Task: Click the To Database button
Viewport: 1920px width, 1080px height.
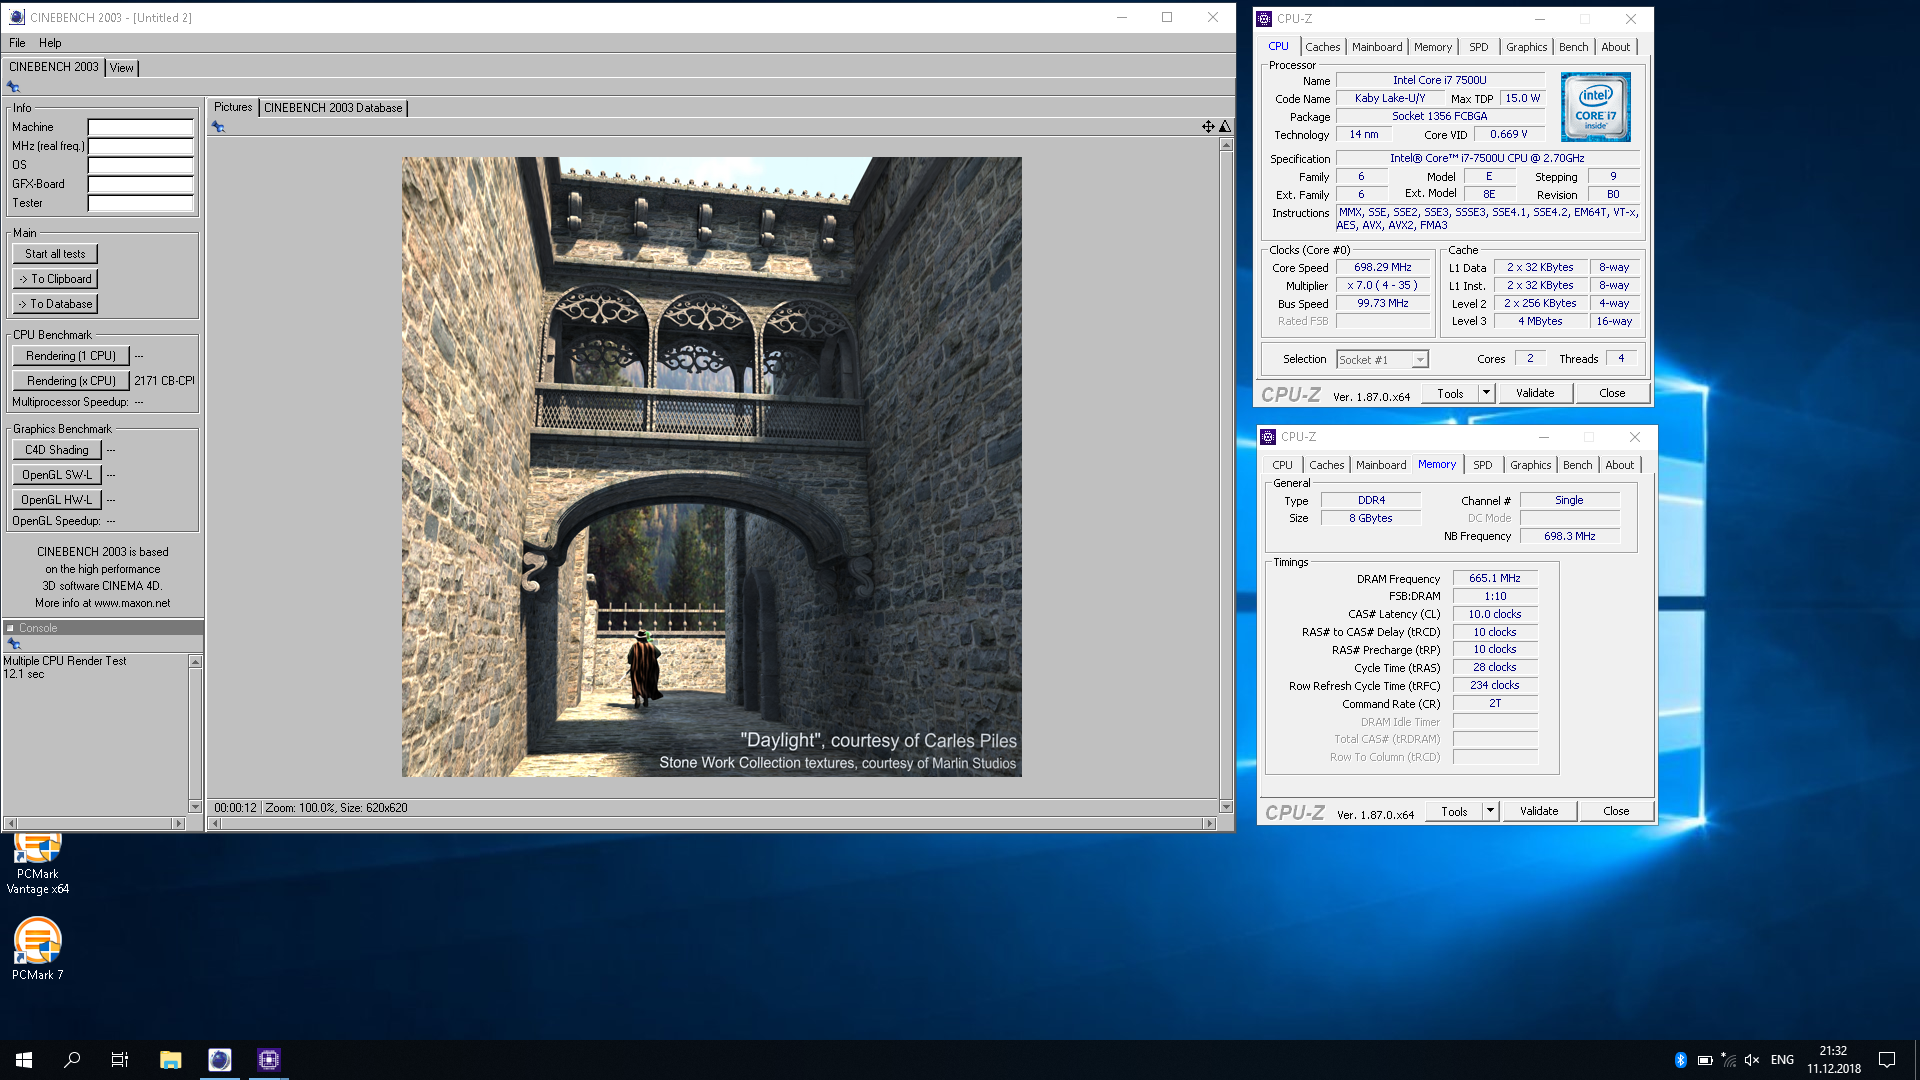Action: (55, 304)
